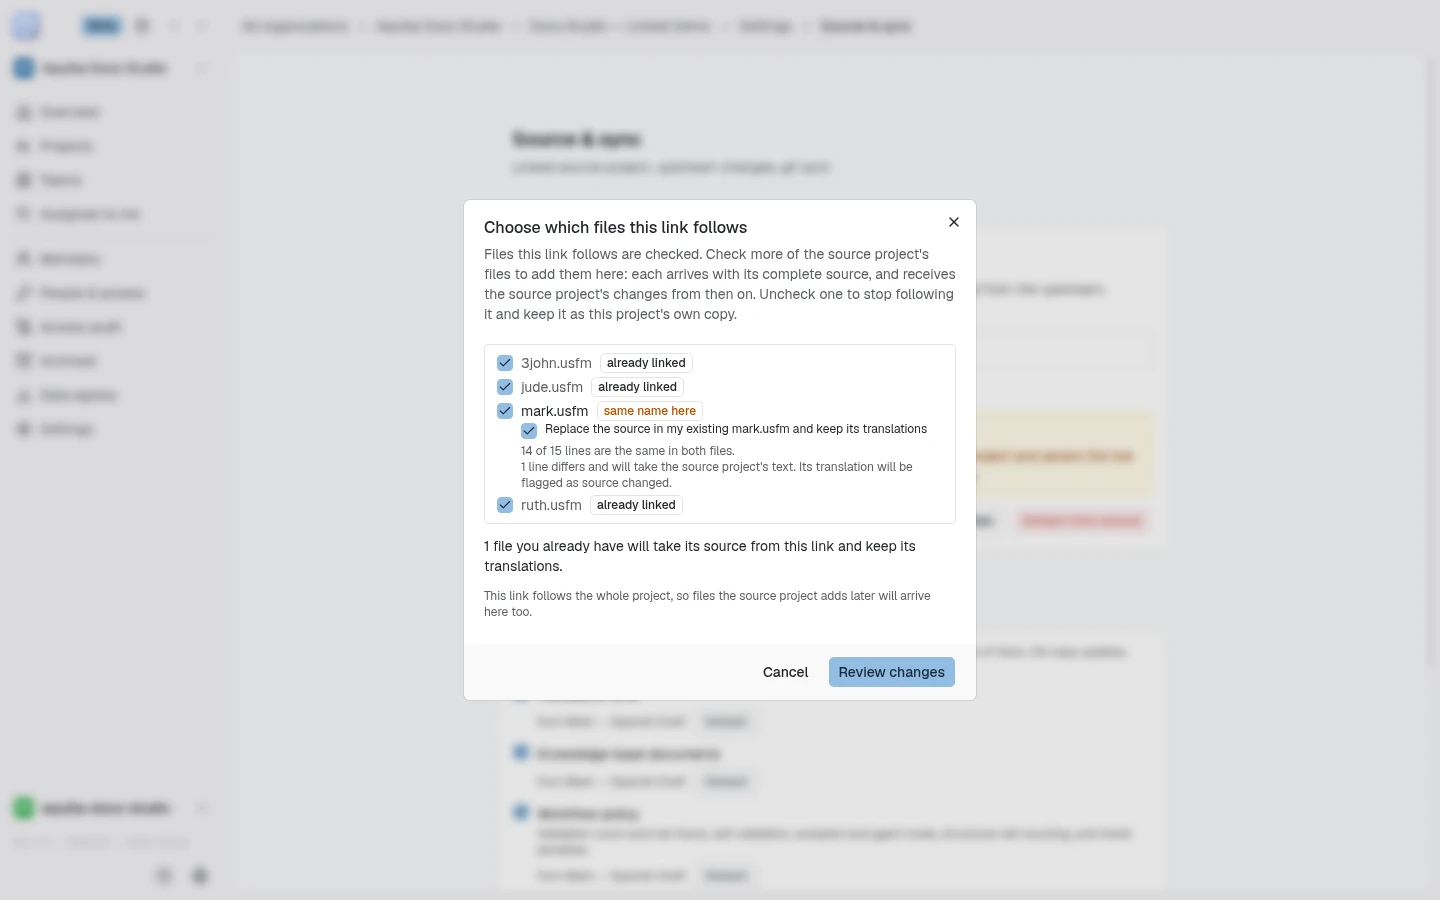Click the "This link follows the whole project" note
1440x900 pixels.
(x=708, y=604)
